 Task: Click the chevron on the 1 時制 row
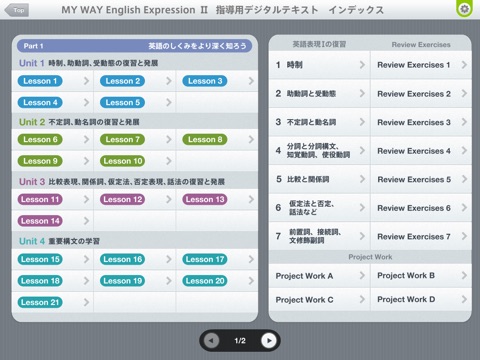(362, 65)
